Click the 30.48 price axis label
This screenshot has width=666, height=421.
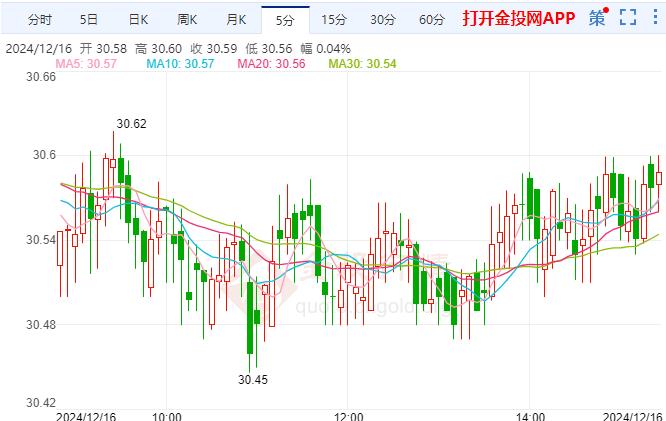[x=41, y=325]
